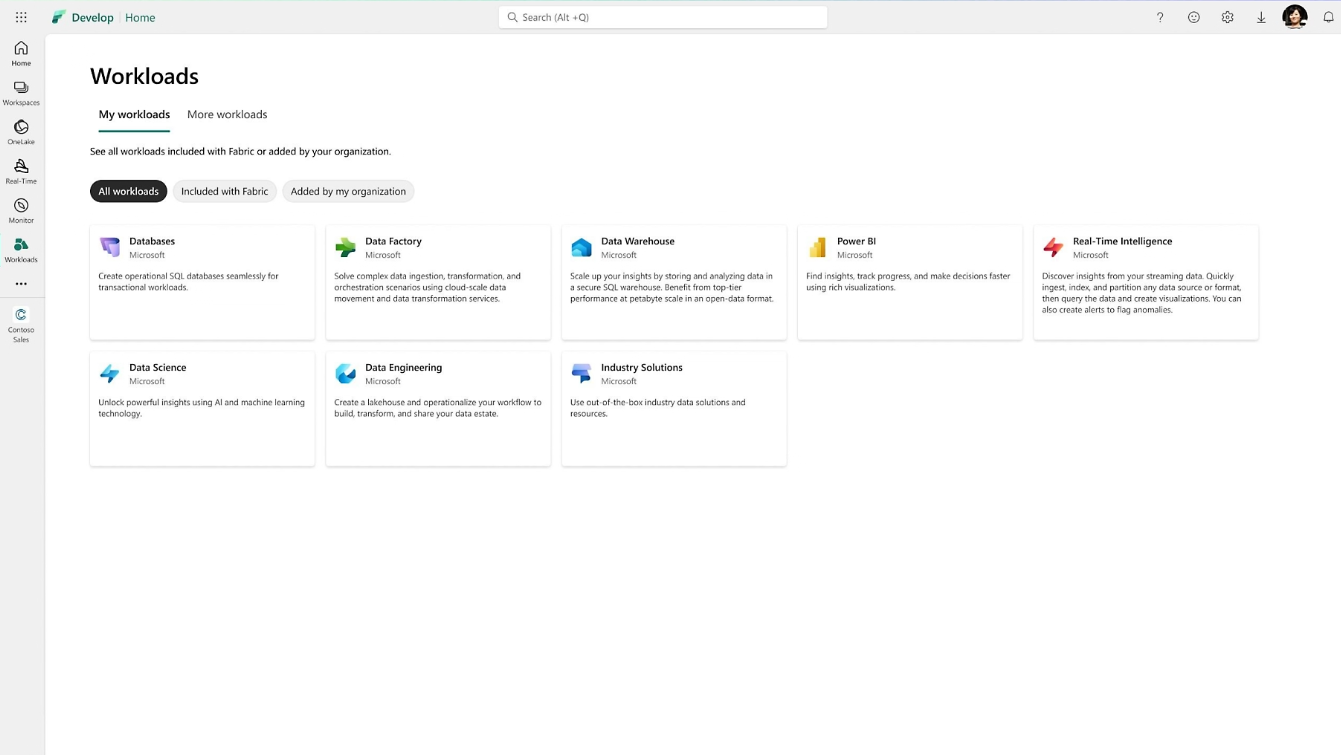Open the app launcher grid icon

coord(21,17)
